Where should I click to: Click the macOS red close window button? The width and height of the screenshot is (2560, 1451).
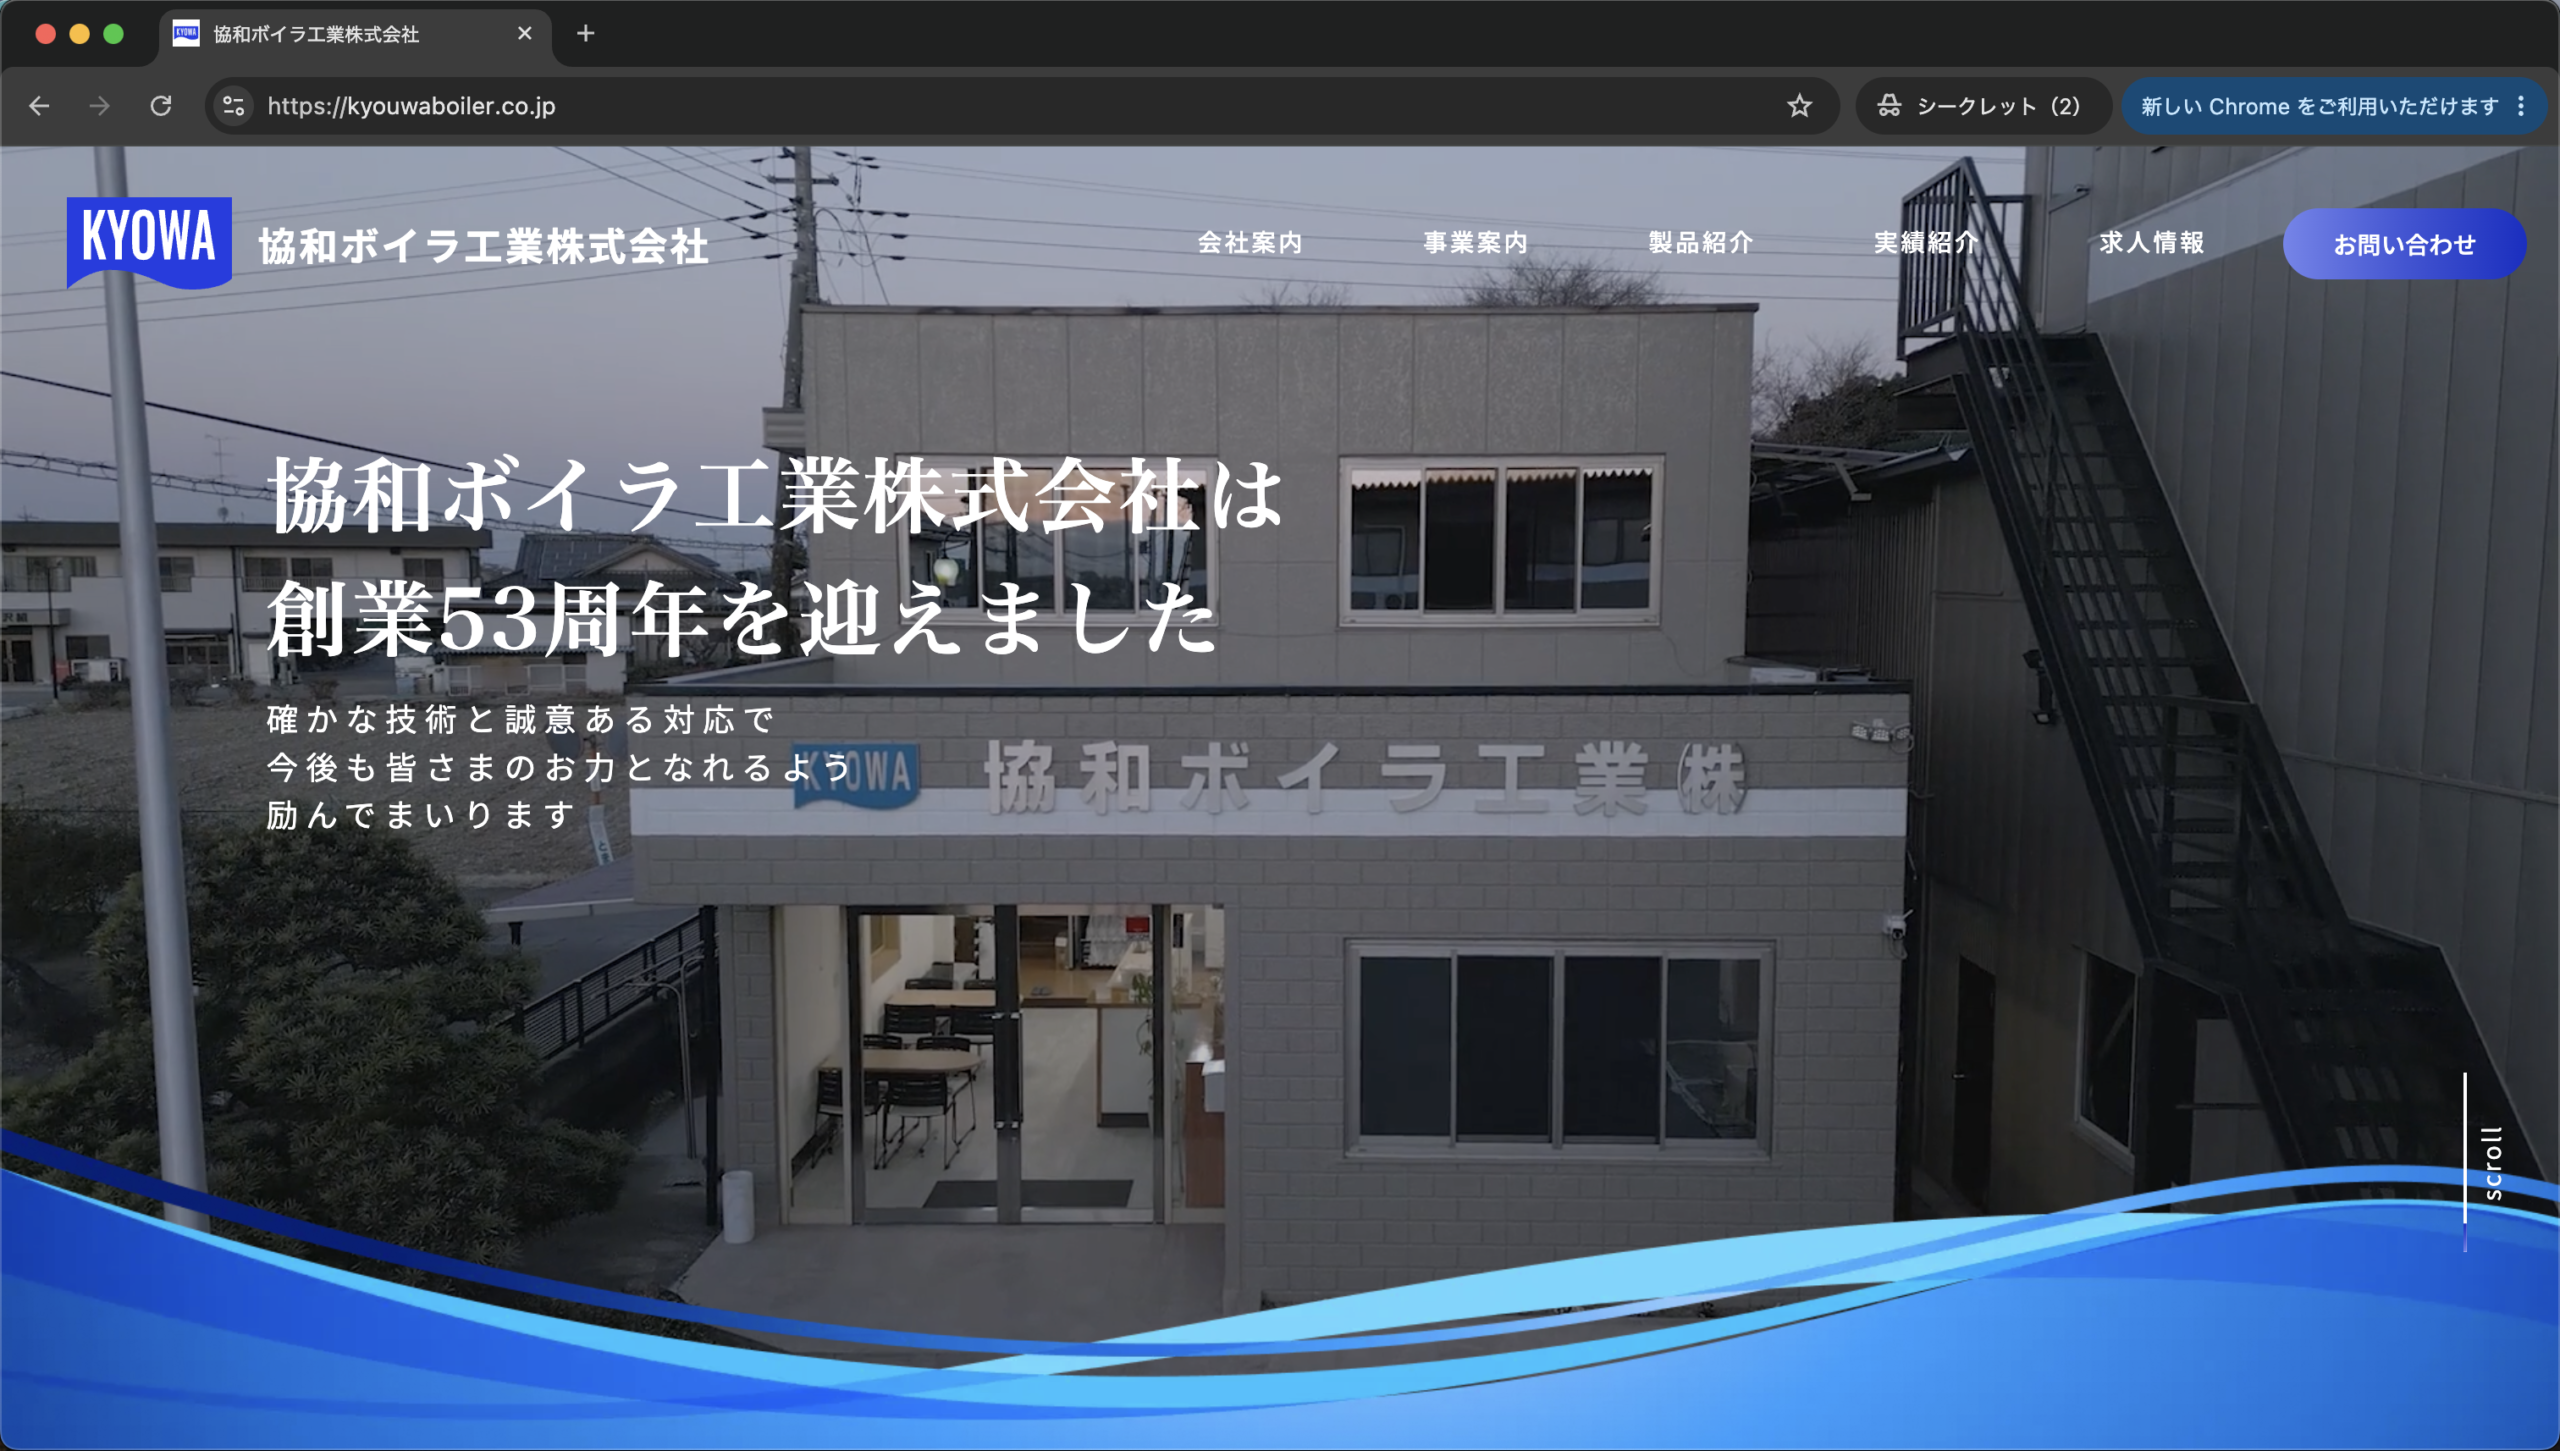pyautogui.click(x=45, y=34)
